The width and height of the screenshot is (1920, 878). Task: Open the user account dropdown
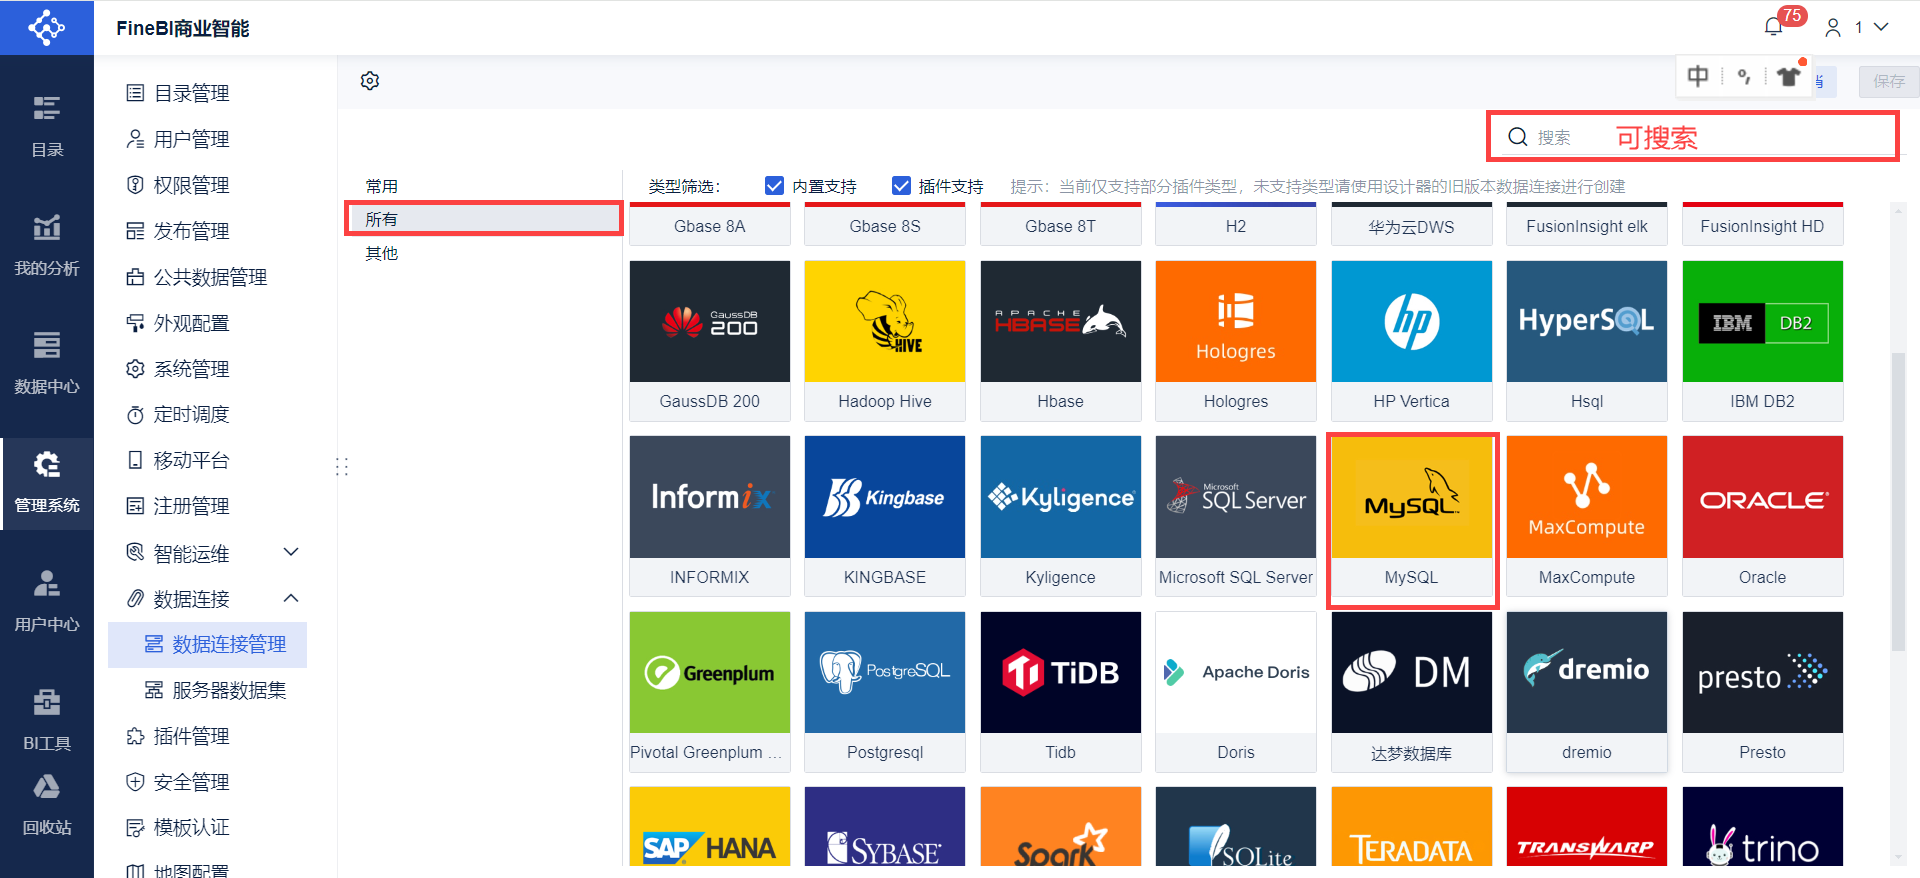(1857, 27)
